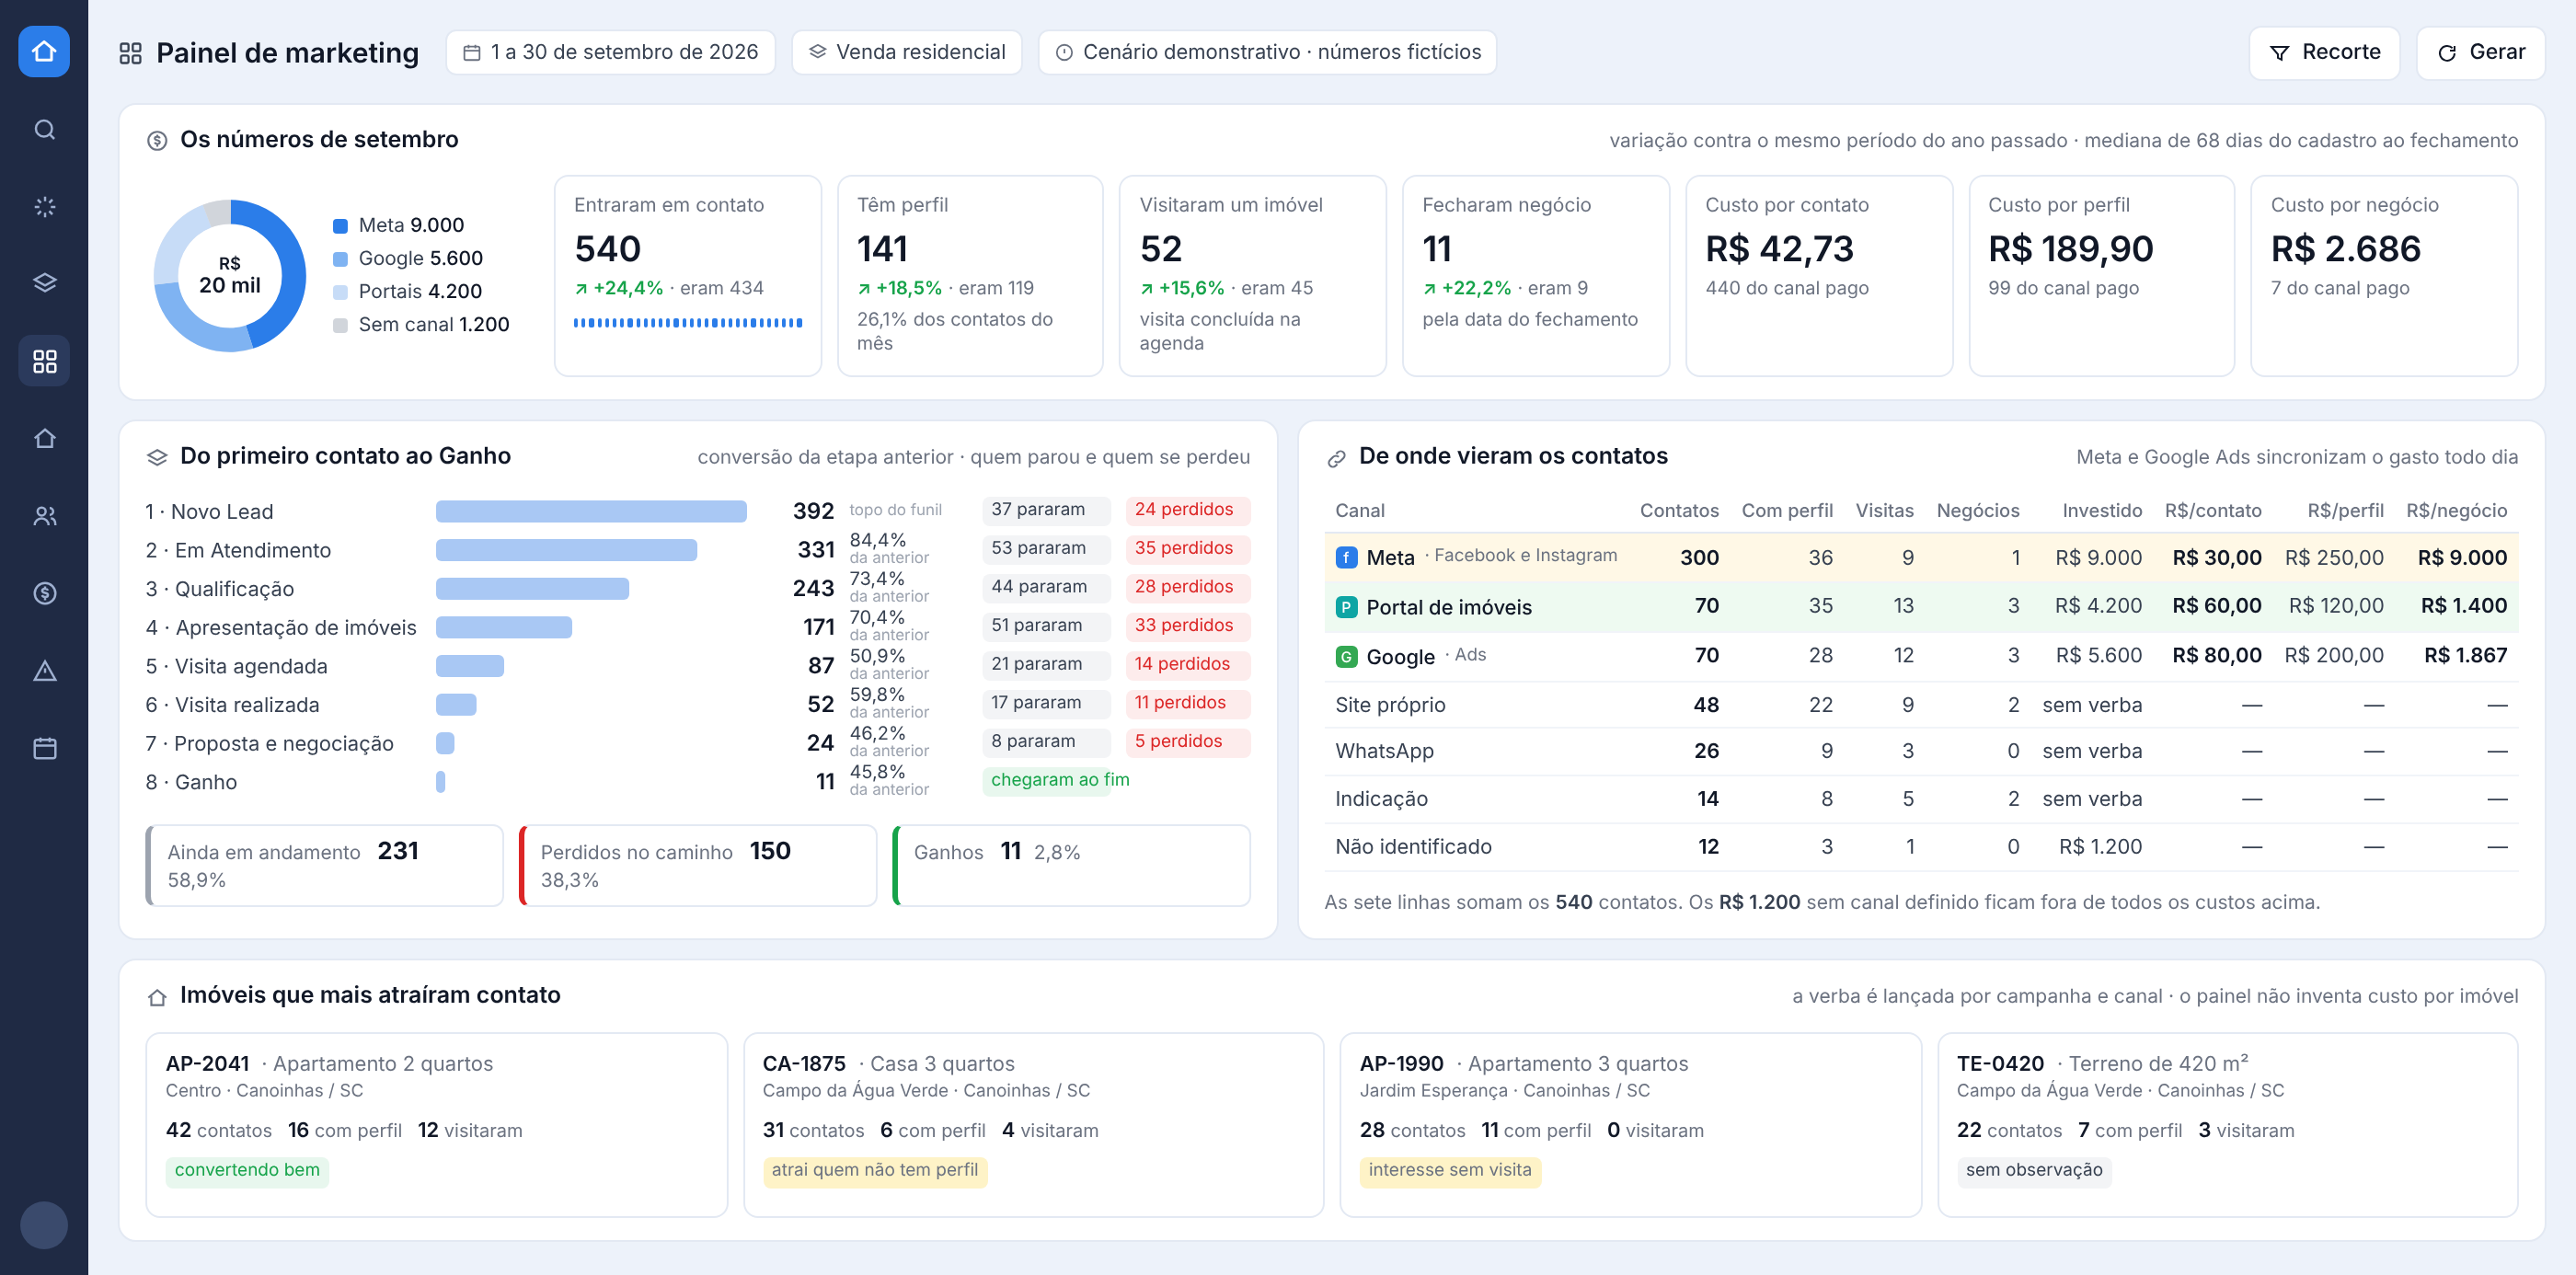Select the Novo Lead funnel bar
The image size is (2576, 1275).
591,511
